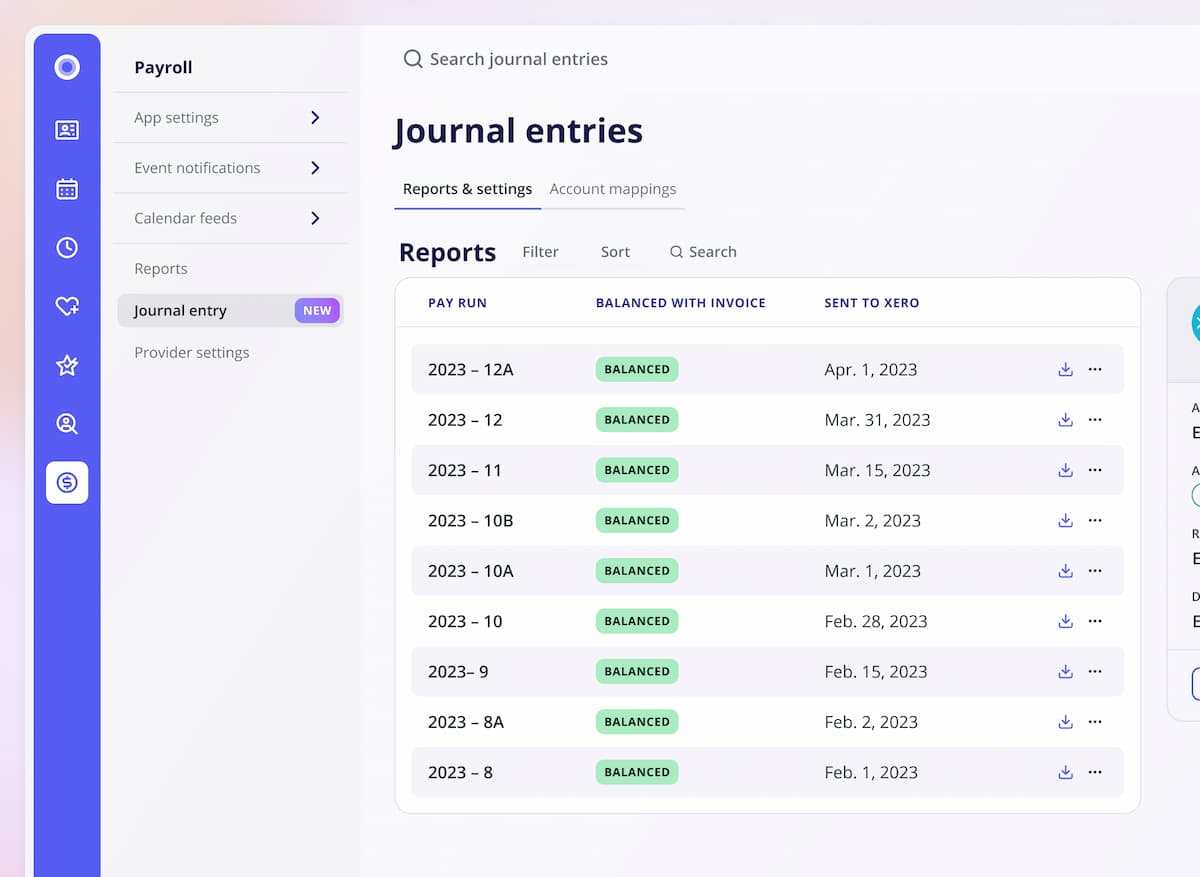Switch to the Account mappings tab
Screen dimensions: 1200x877
(612, 189)
